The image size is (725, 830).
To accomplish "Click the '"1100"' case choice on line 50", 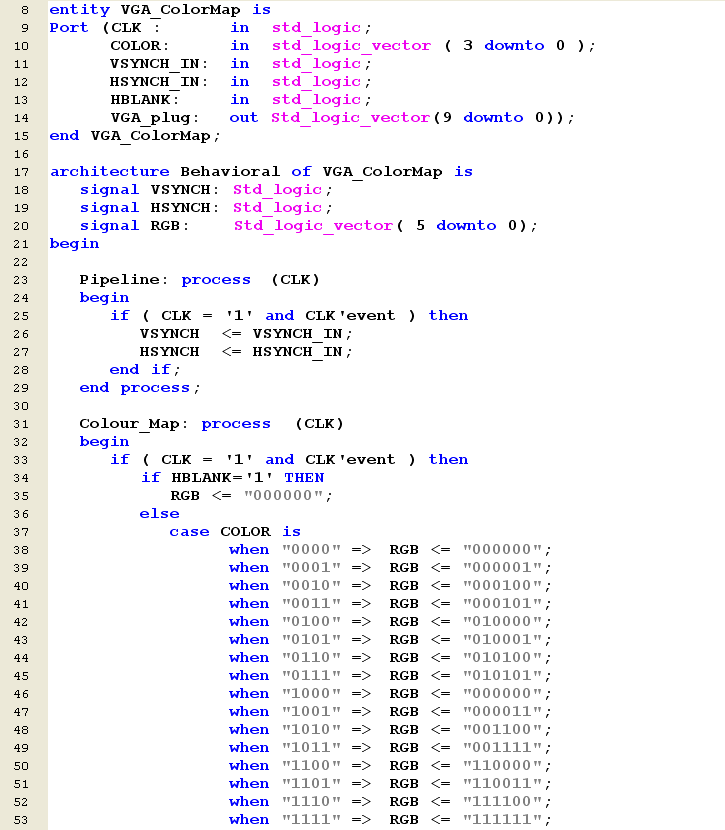I will pyautogui.click(x=311, y=765).
